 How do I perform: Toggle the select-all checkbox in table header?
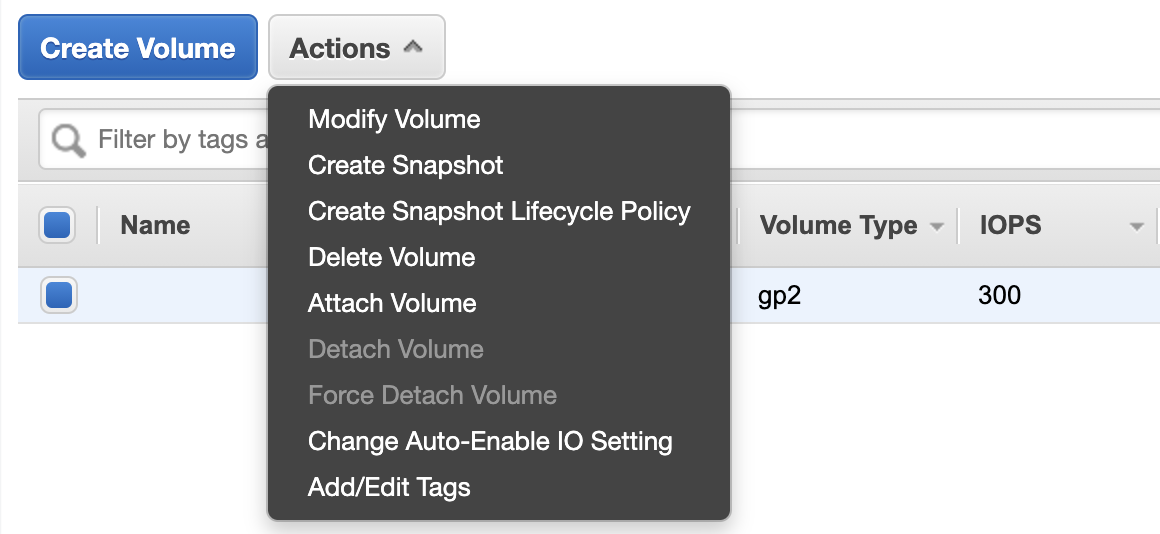[x=57, y=225]
